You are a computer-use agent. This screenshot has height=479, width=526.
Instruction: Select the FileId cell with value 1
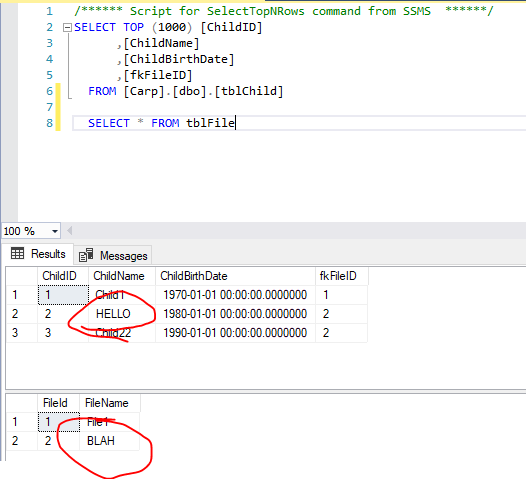(59, 422)
